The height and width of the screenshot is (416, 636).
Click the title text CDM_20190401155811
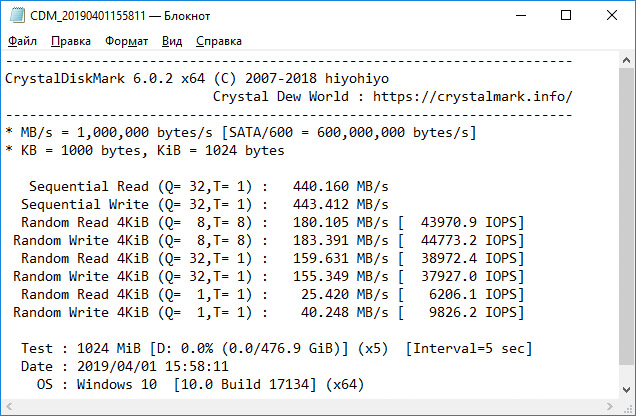88,16
